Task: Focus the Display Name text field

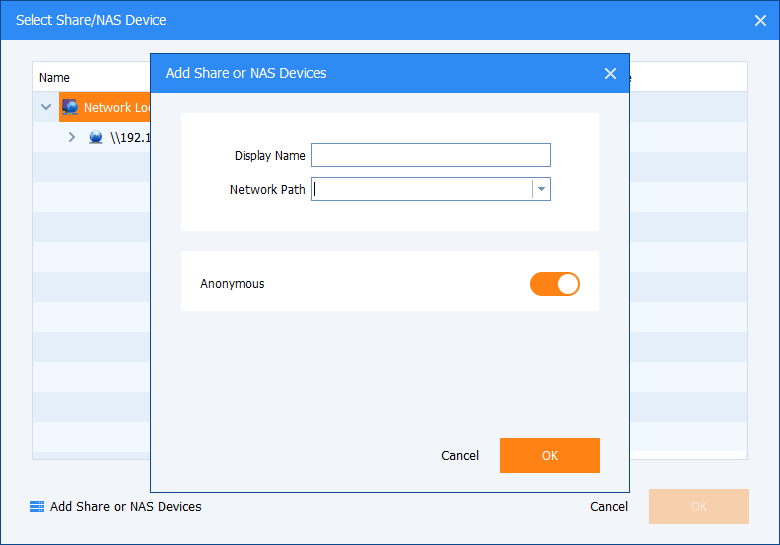Action: [x=430, y=155]
